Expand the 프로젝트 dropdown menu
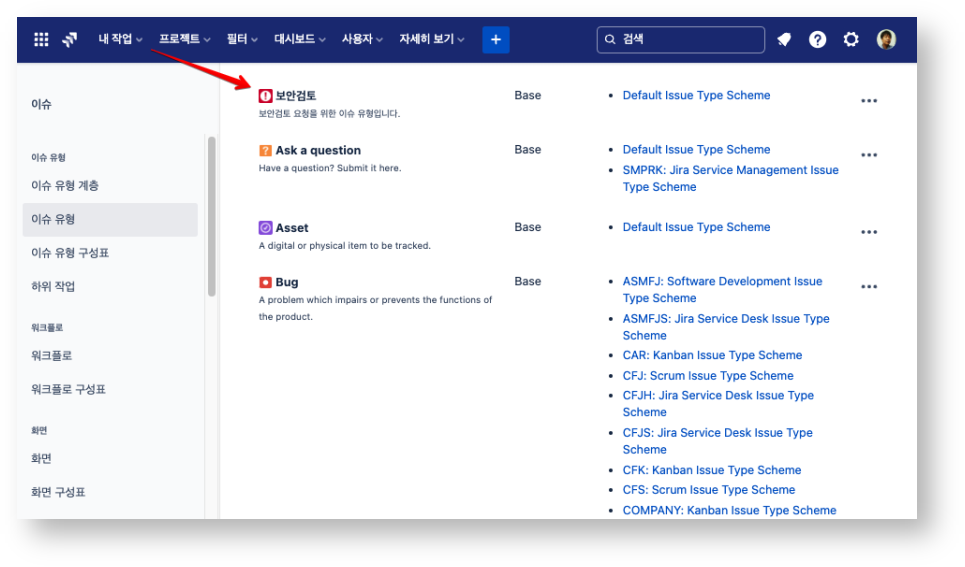Screen dimensions: 965x567 [x=184, y=40]
